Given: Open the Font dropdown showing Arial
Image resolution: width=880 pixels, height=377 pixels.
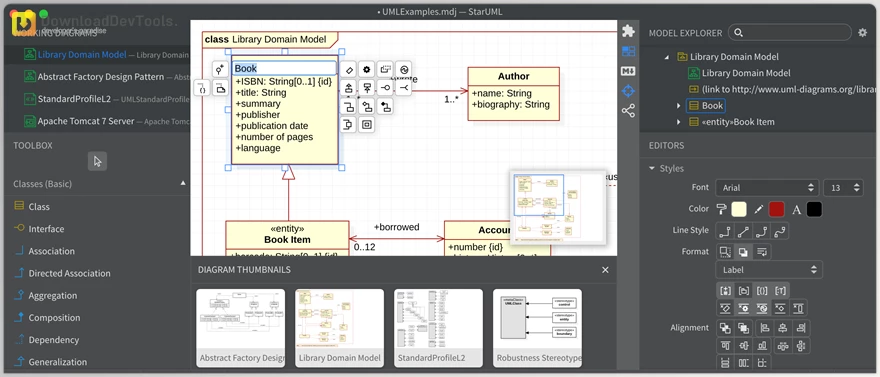Looking at the screenshot, I should (767, 188).
